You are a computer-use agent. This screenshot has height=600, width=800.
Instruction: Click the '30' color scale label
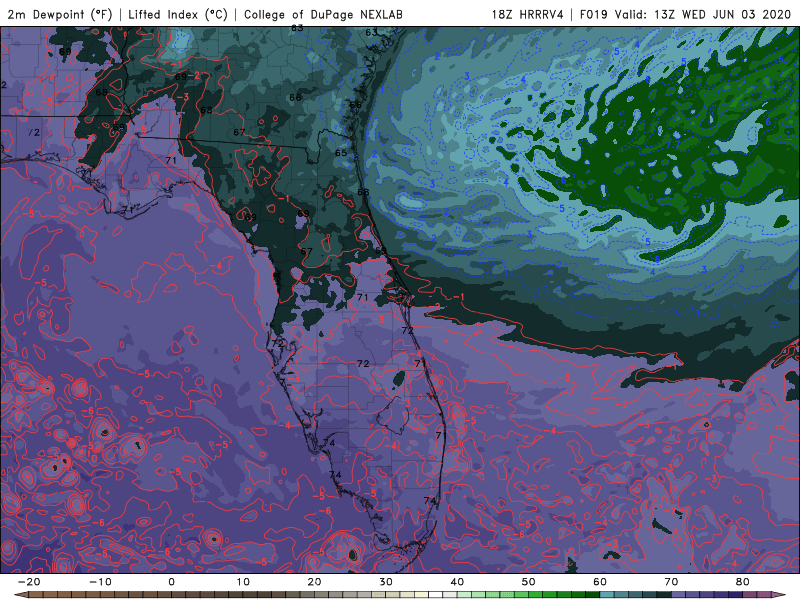[386, 582]
